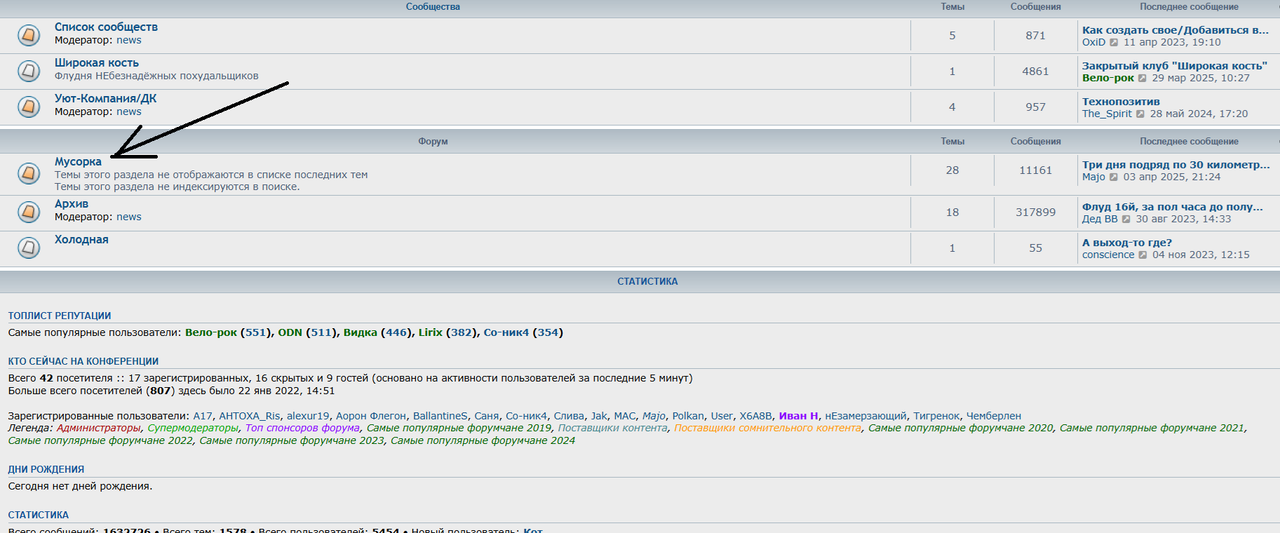The width and height of the screenshot is (1280, 533).
Task: Open online user Саня
Action: [487, 415]
